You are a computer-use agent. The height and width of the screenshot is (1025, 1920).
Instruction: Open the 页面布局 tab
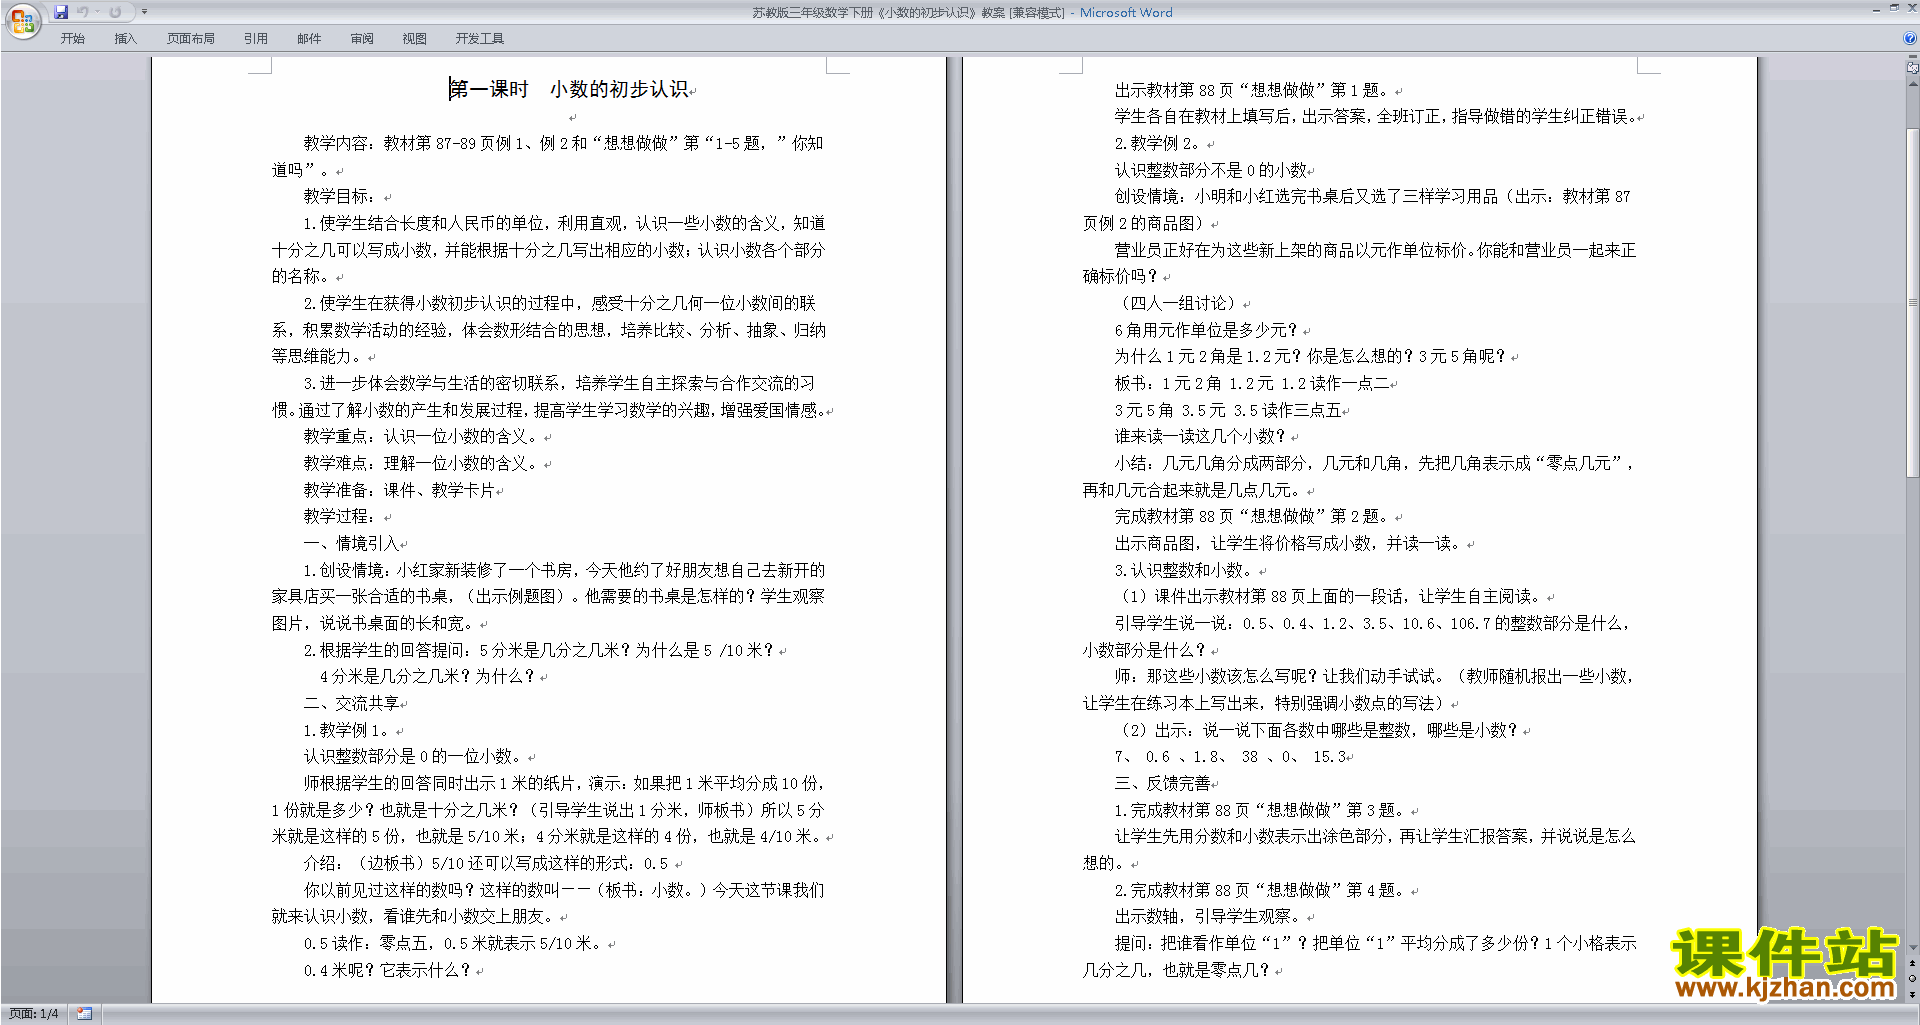coord(191,39)
